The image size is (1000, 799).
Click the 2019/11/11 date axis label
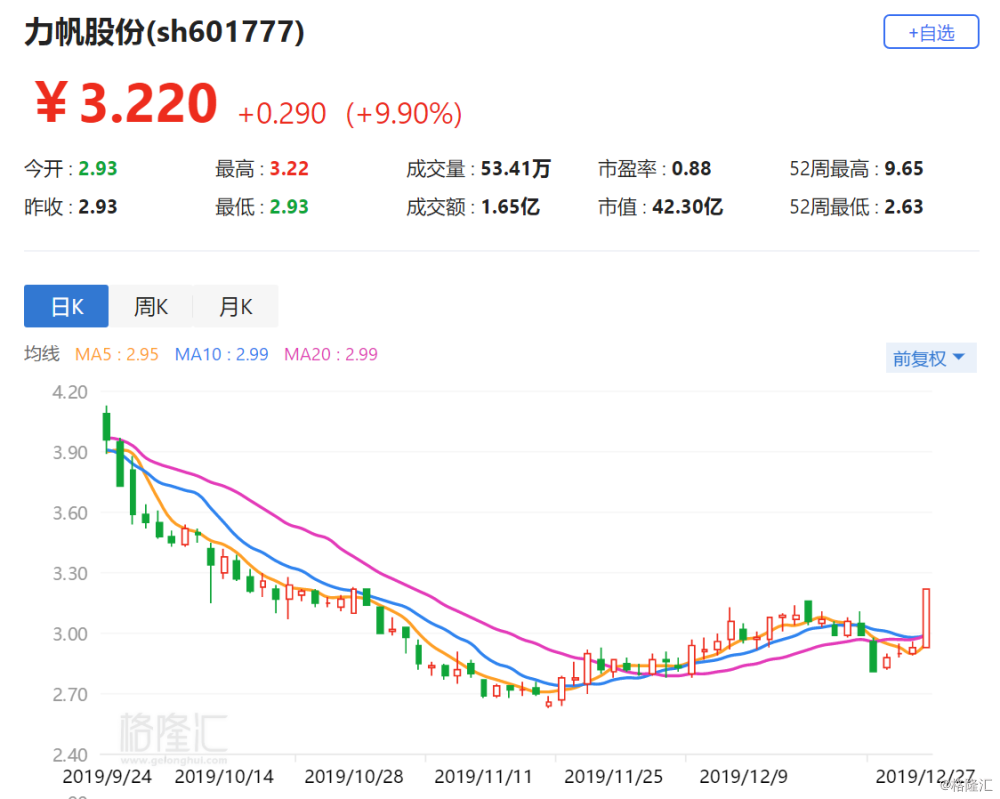click(x=483, y=776)
